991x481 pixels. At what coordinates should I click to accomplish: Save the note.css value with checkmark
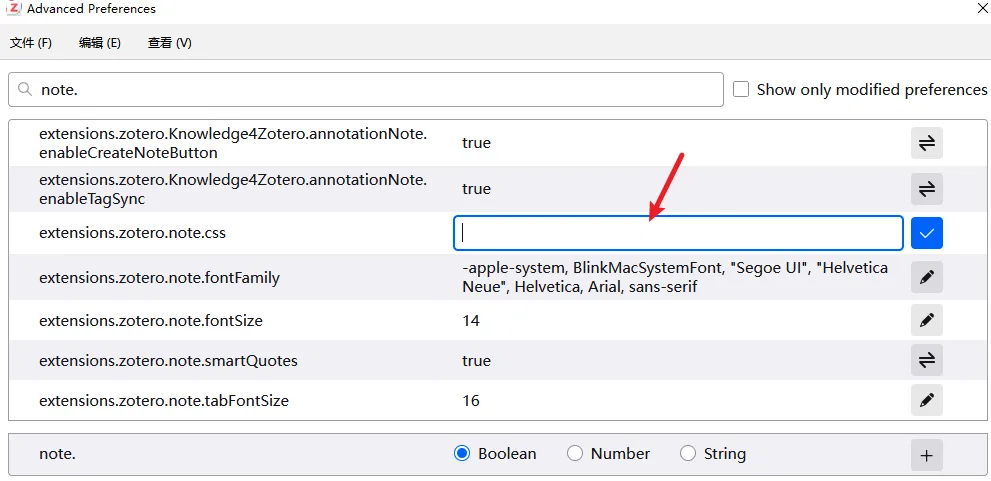927,233
